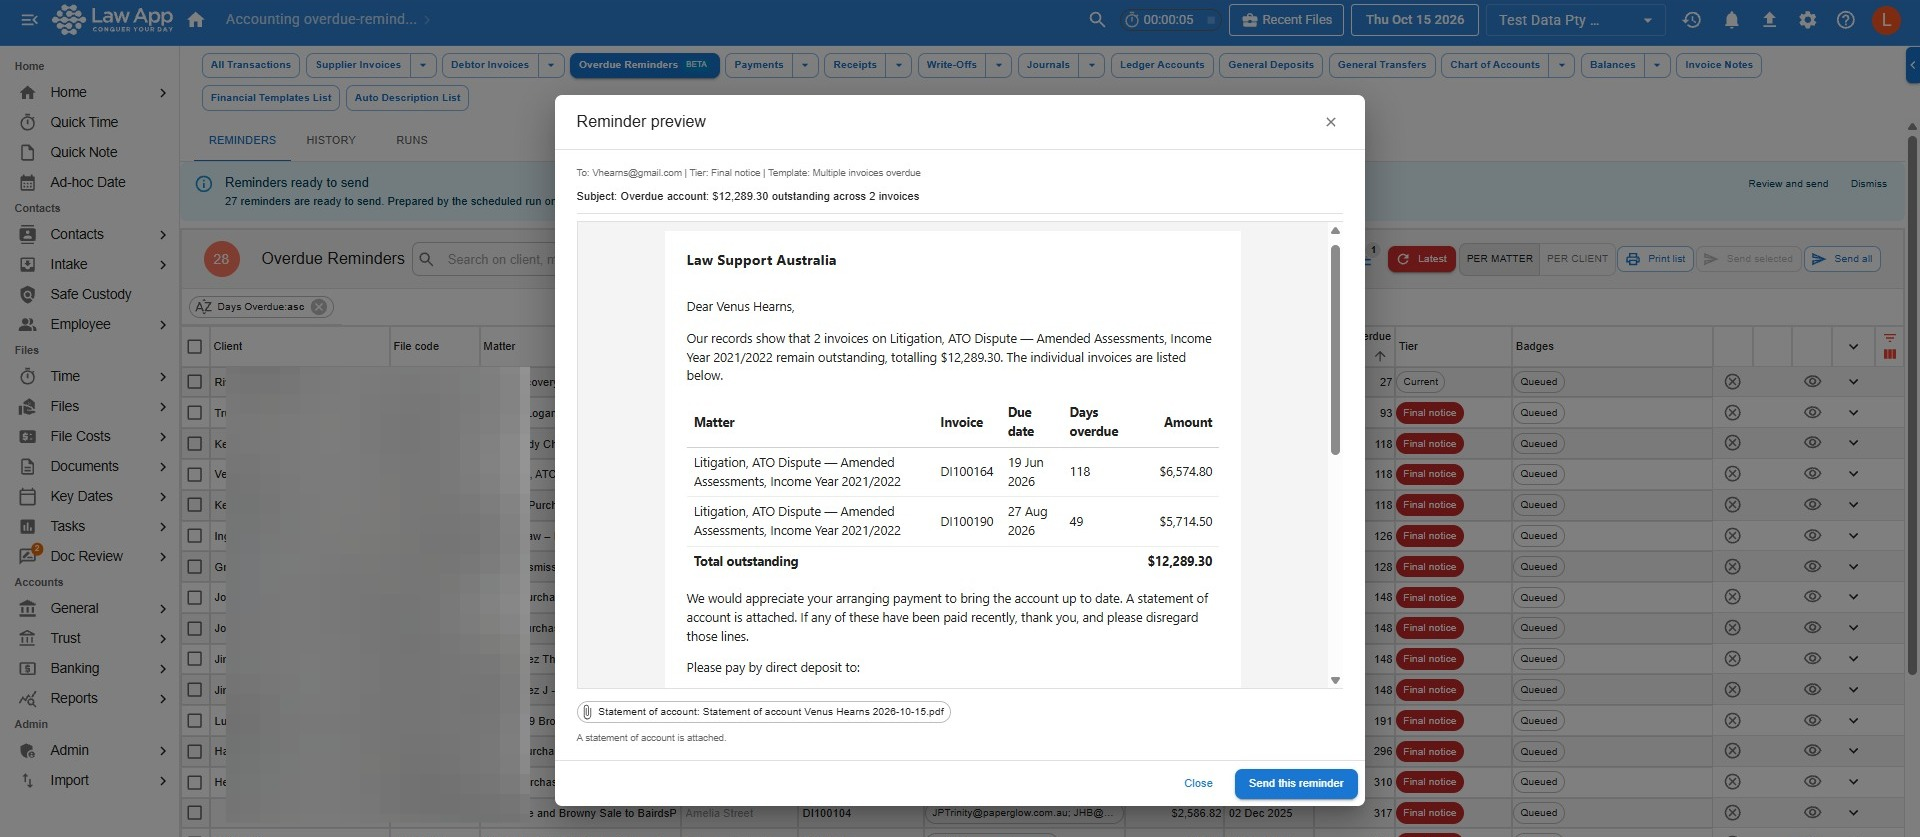Click Send this reminder button
Image resolution: width=1920 pixels, height=837 pixels.
click(x=1296, y=784)
